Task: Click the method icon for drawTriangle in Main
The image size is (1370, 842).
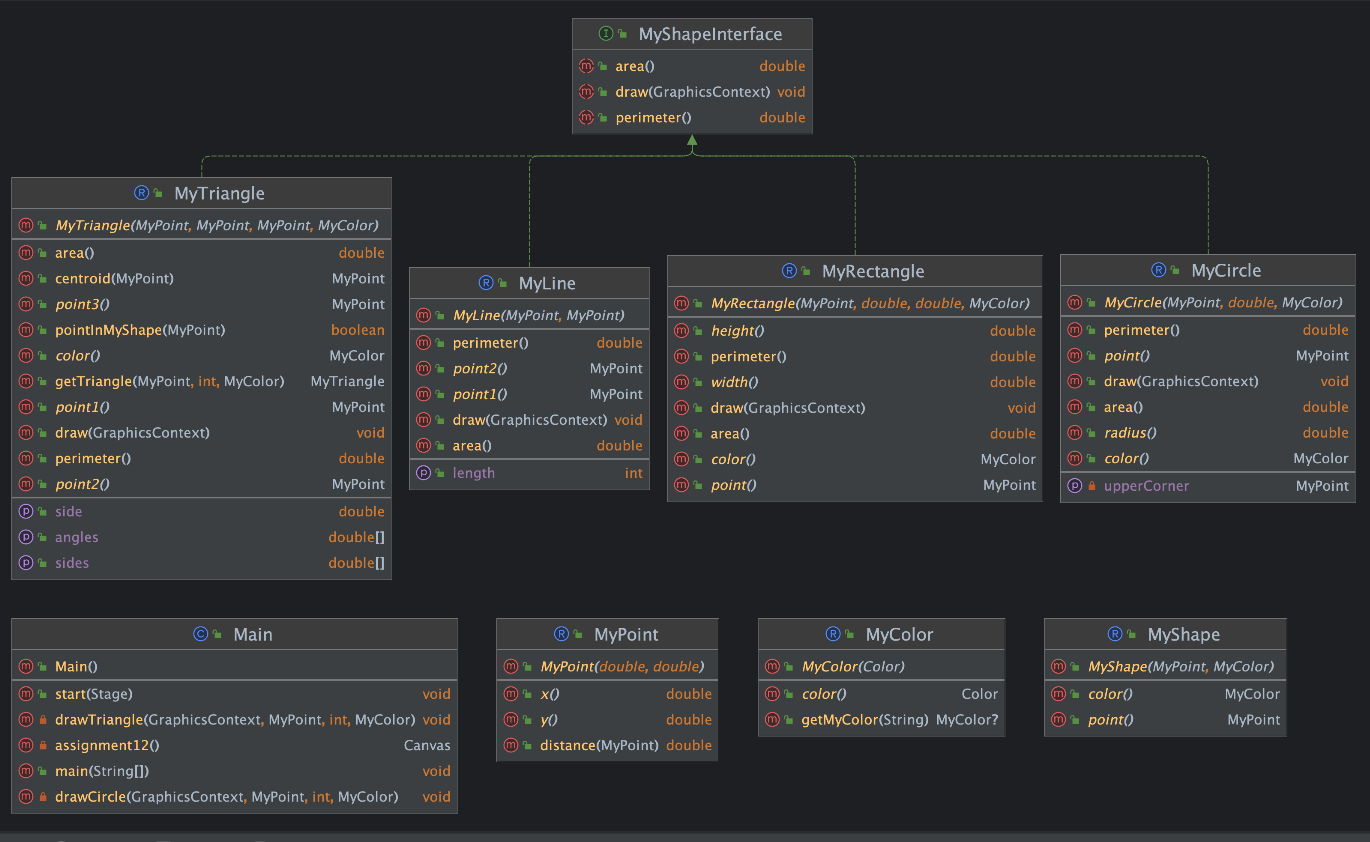Action: pos(26,720)
